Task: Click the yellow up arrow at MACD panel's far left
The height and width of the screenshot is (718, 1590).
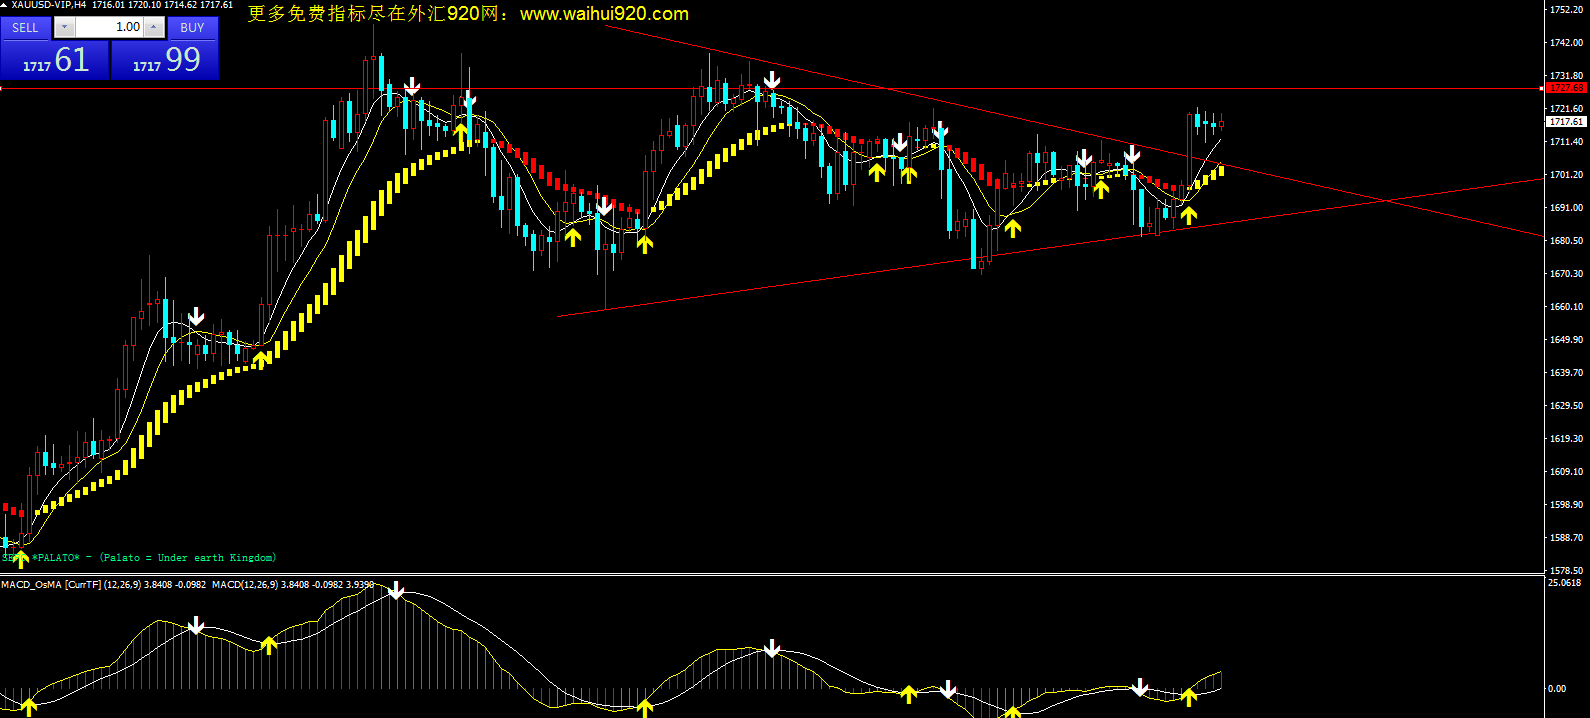Action: point(28,707)
